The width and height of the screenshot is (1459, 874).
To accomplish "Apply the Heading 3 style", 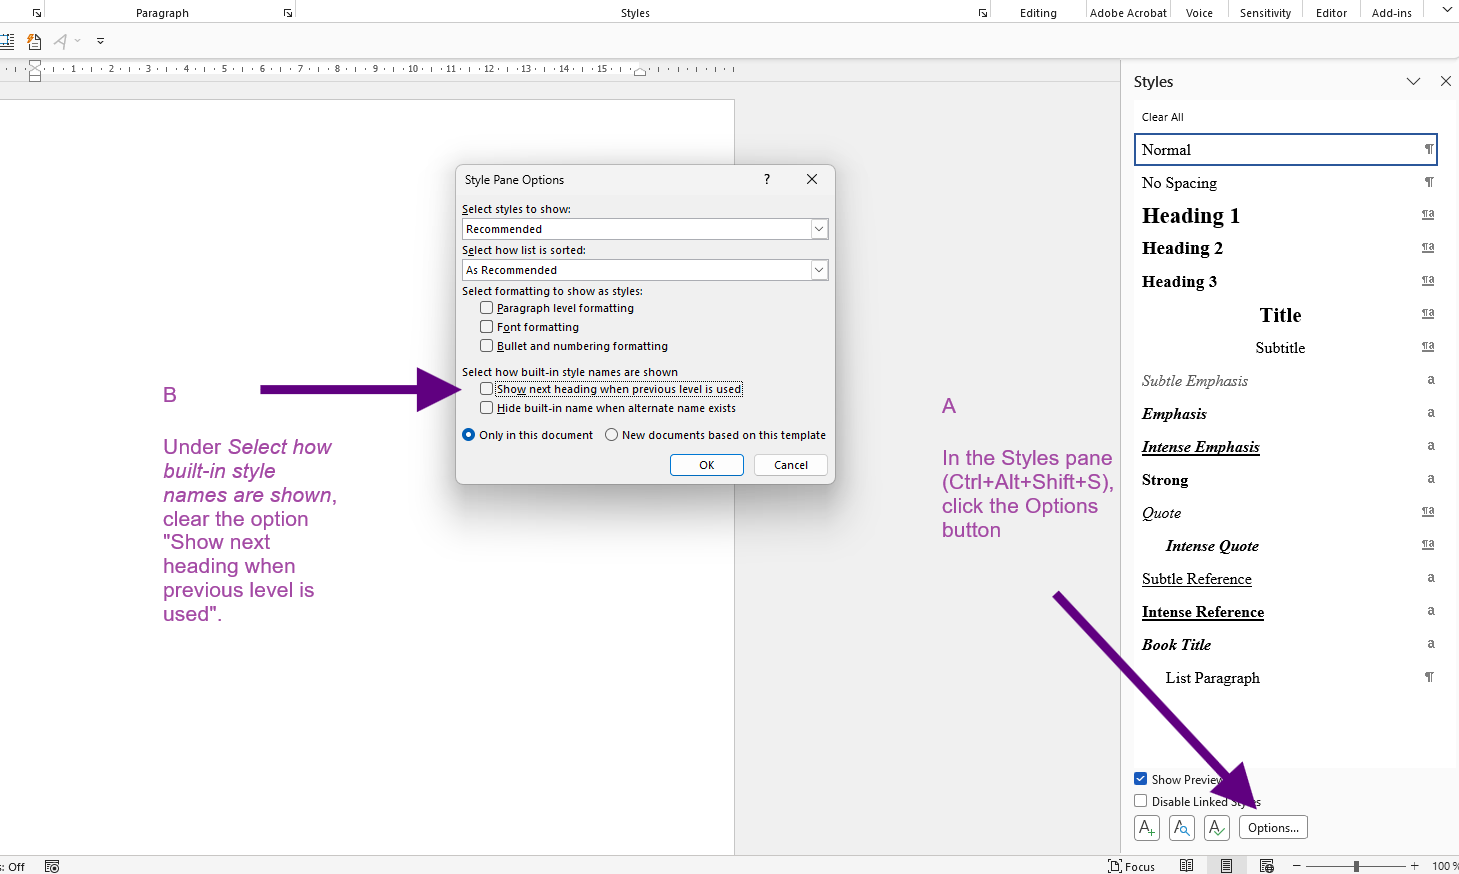I will (x=1286, y=281).
